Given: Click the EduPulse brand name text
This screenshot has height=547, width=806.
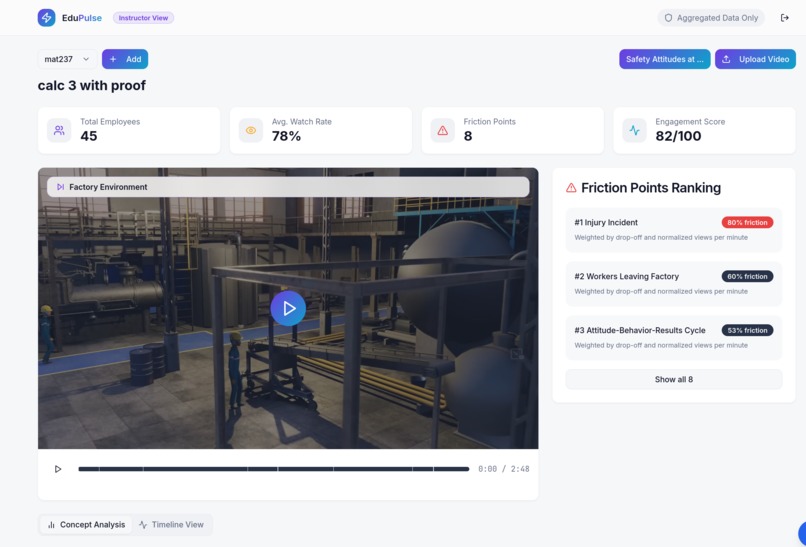Looking at the screenshot, I should point(82,18).
